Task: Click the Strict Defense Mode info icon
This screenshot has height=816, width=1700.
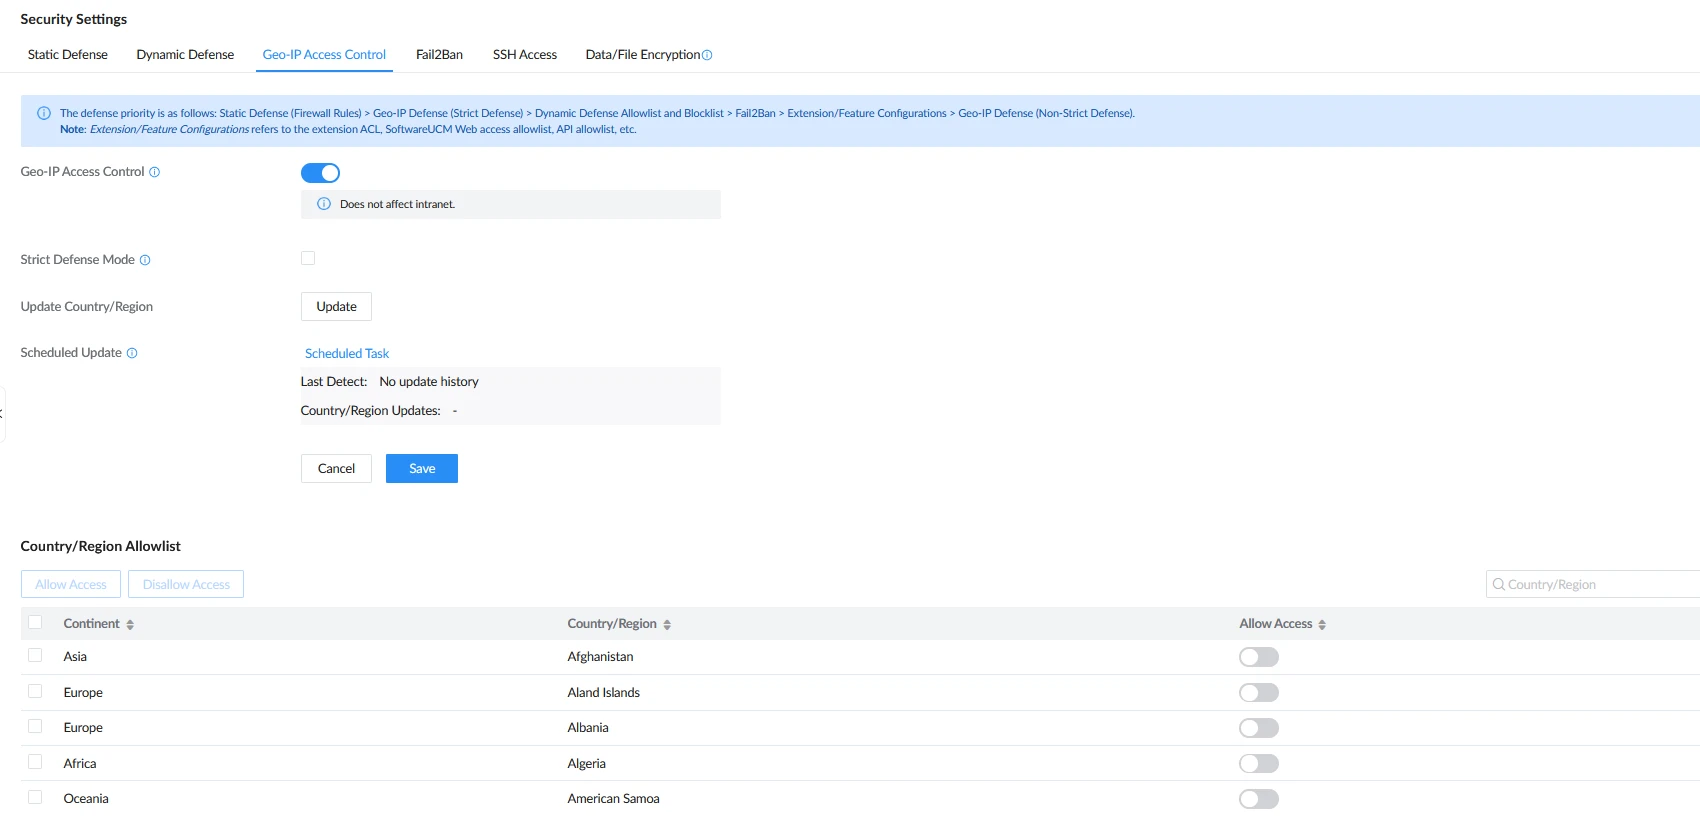Action: (145, 260)
